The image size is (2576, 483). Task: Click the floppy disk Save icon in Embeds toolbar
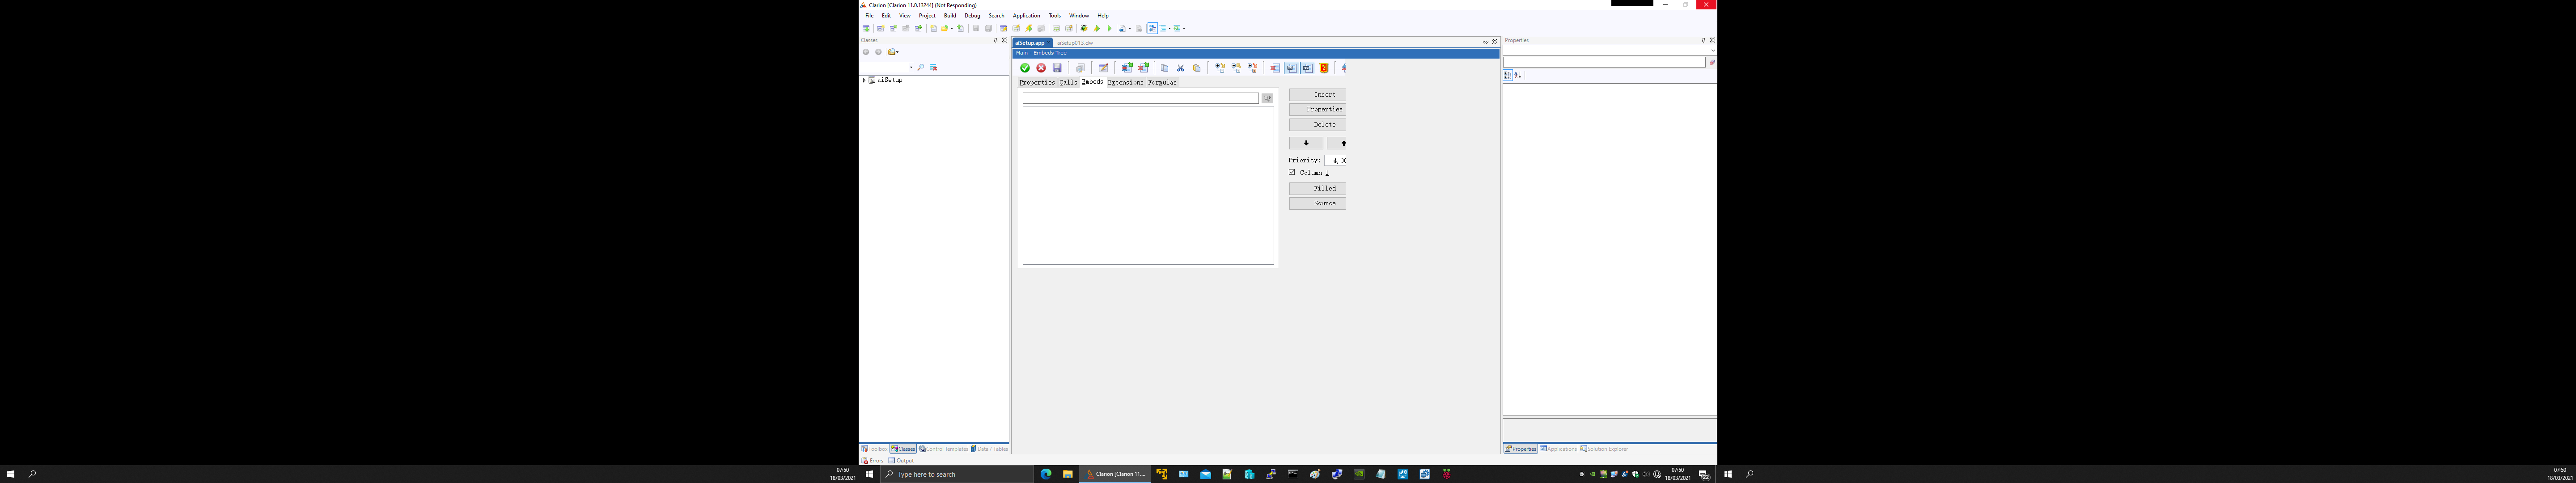[1057, 68]
